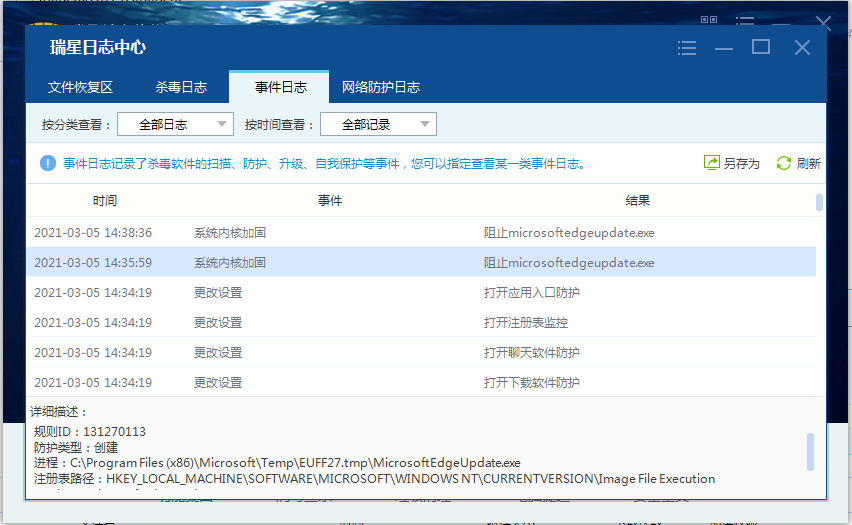
Task: Click the 防护类型：创建 line
Action: click(76, 447)
